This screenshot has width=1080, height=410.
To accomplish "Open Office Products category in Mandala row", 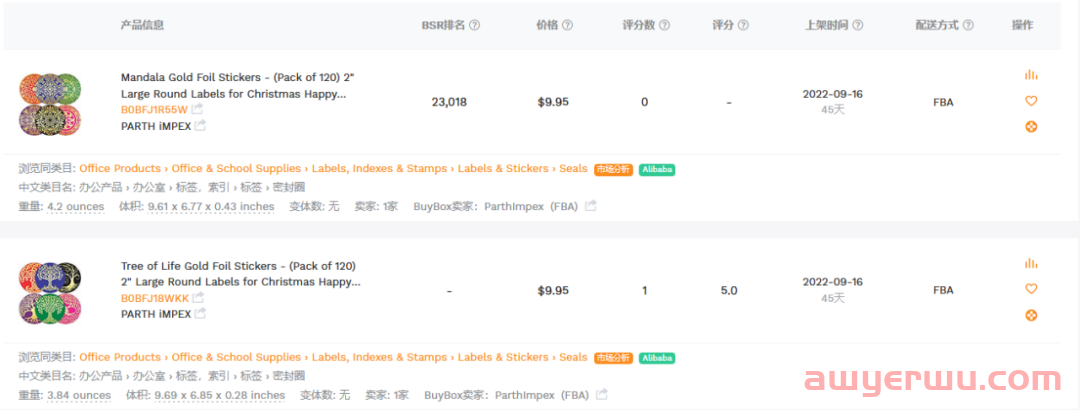I will 120,169.
